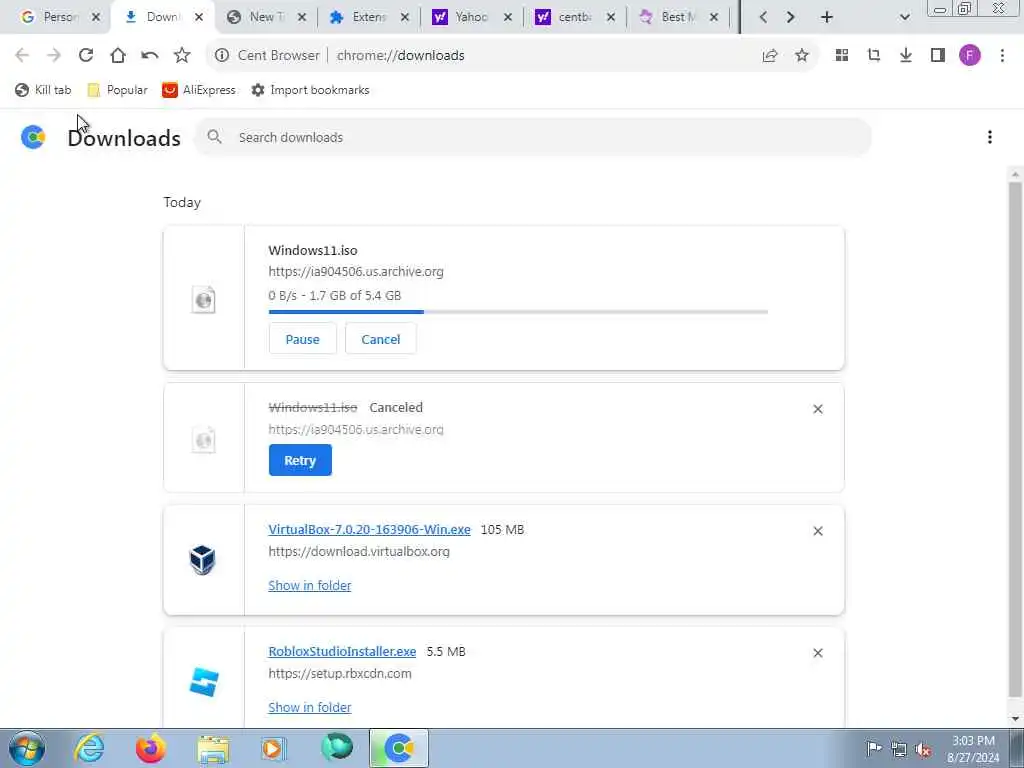Toggle the side panel icon
Viewport: 1024px width, 768px height.
(x=938, y=56)
